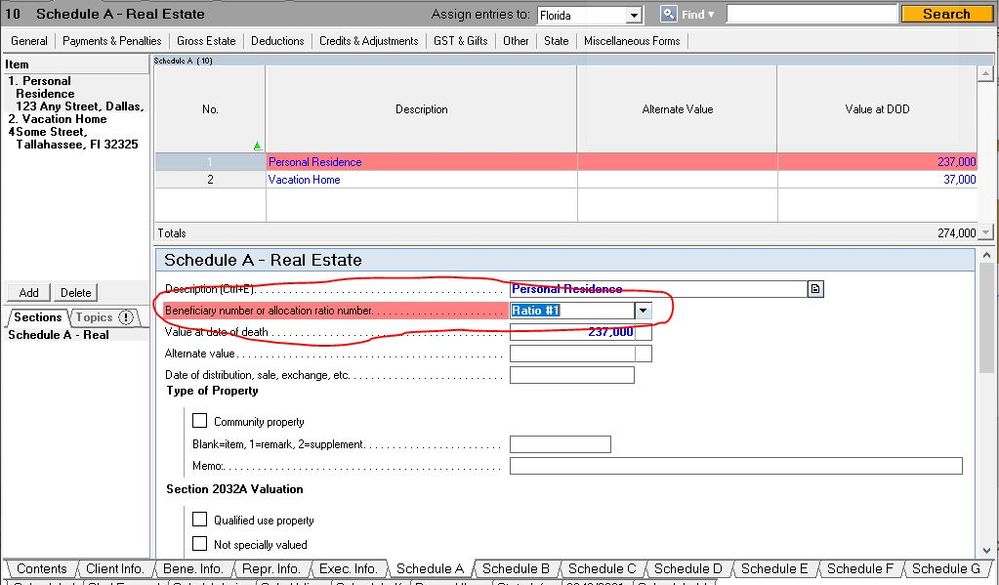Click the Add button in the item panel

29,293
